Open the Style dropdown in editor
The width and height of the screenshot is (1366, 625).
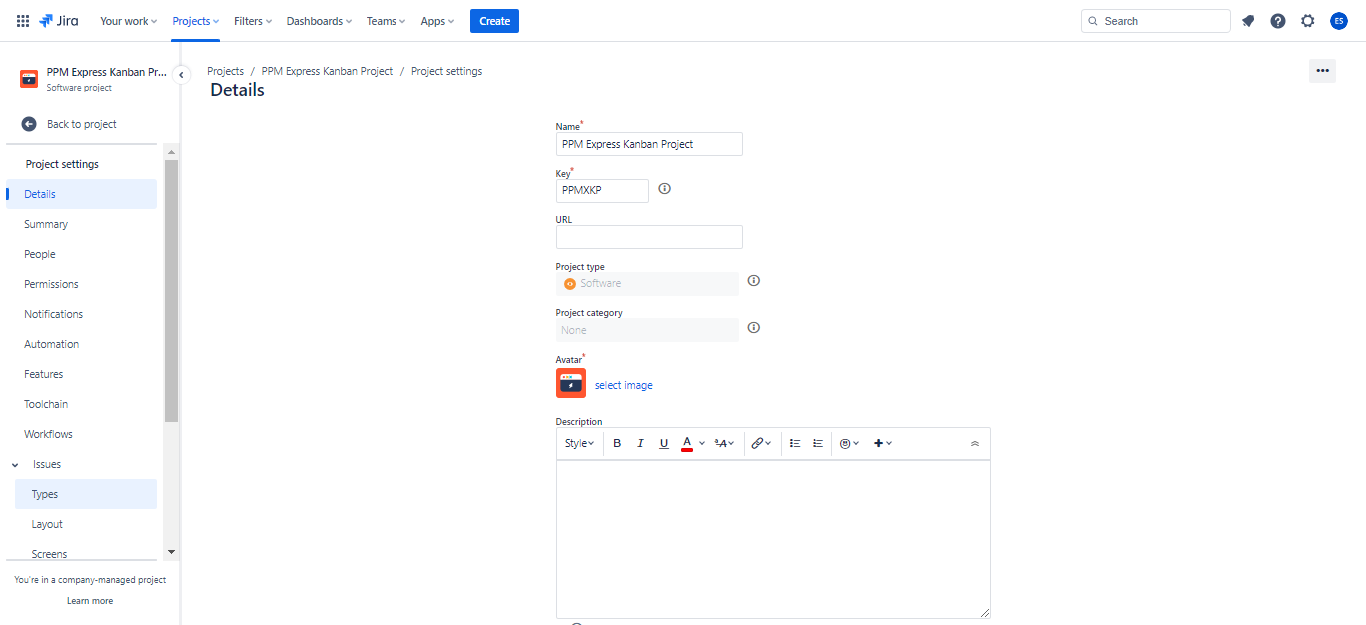click(579, 443)
